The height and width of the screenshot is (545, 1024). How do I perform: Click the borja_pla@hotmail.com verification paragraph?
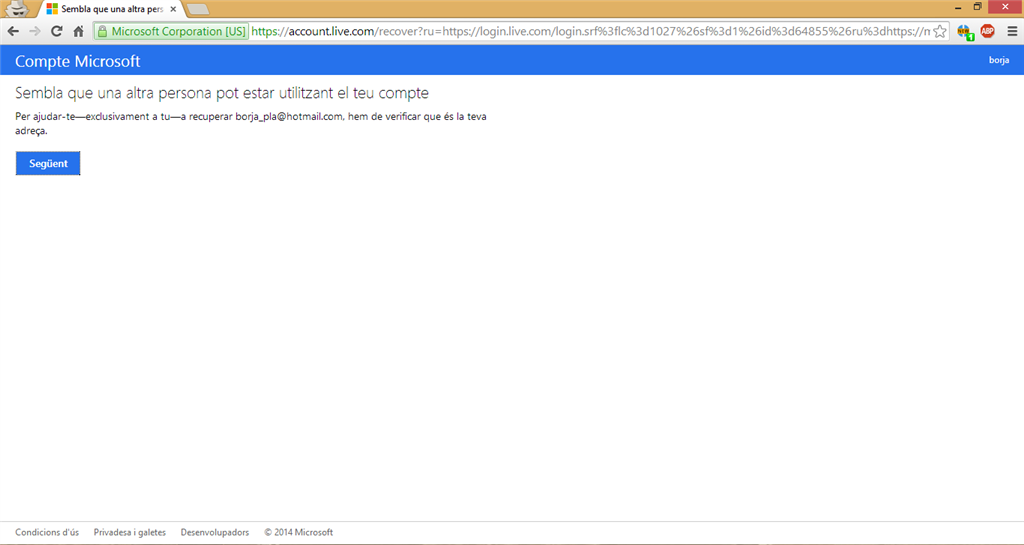pyautogui.click(x=251, y=123)
